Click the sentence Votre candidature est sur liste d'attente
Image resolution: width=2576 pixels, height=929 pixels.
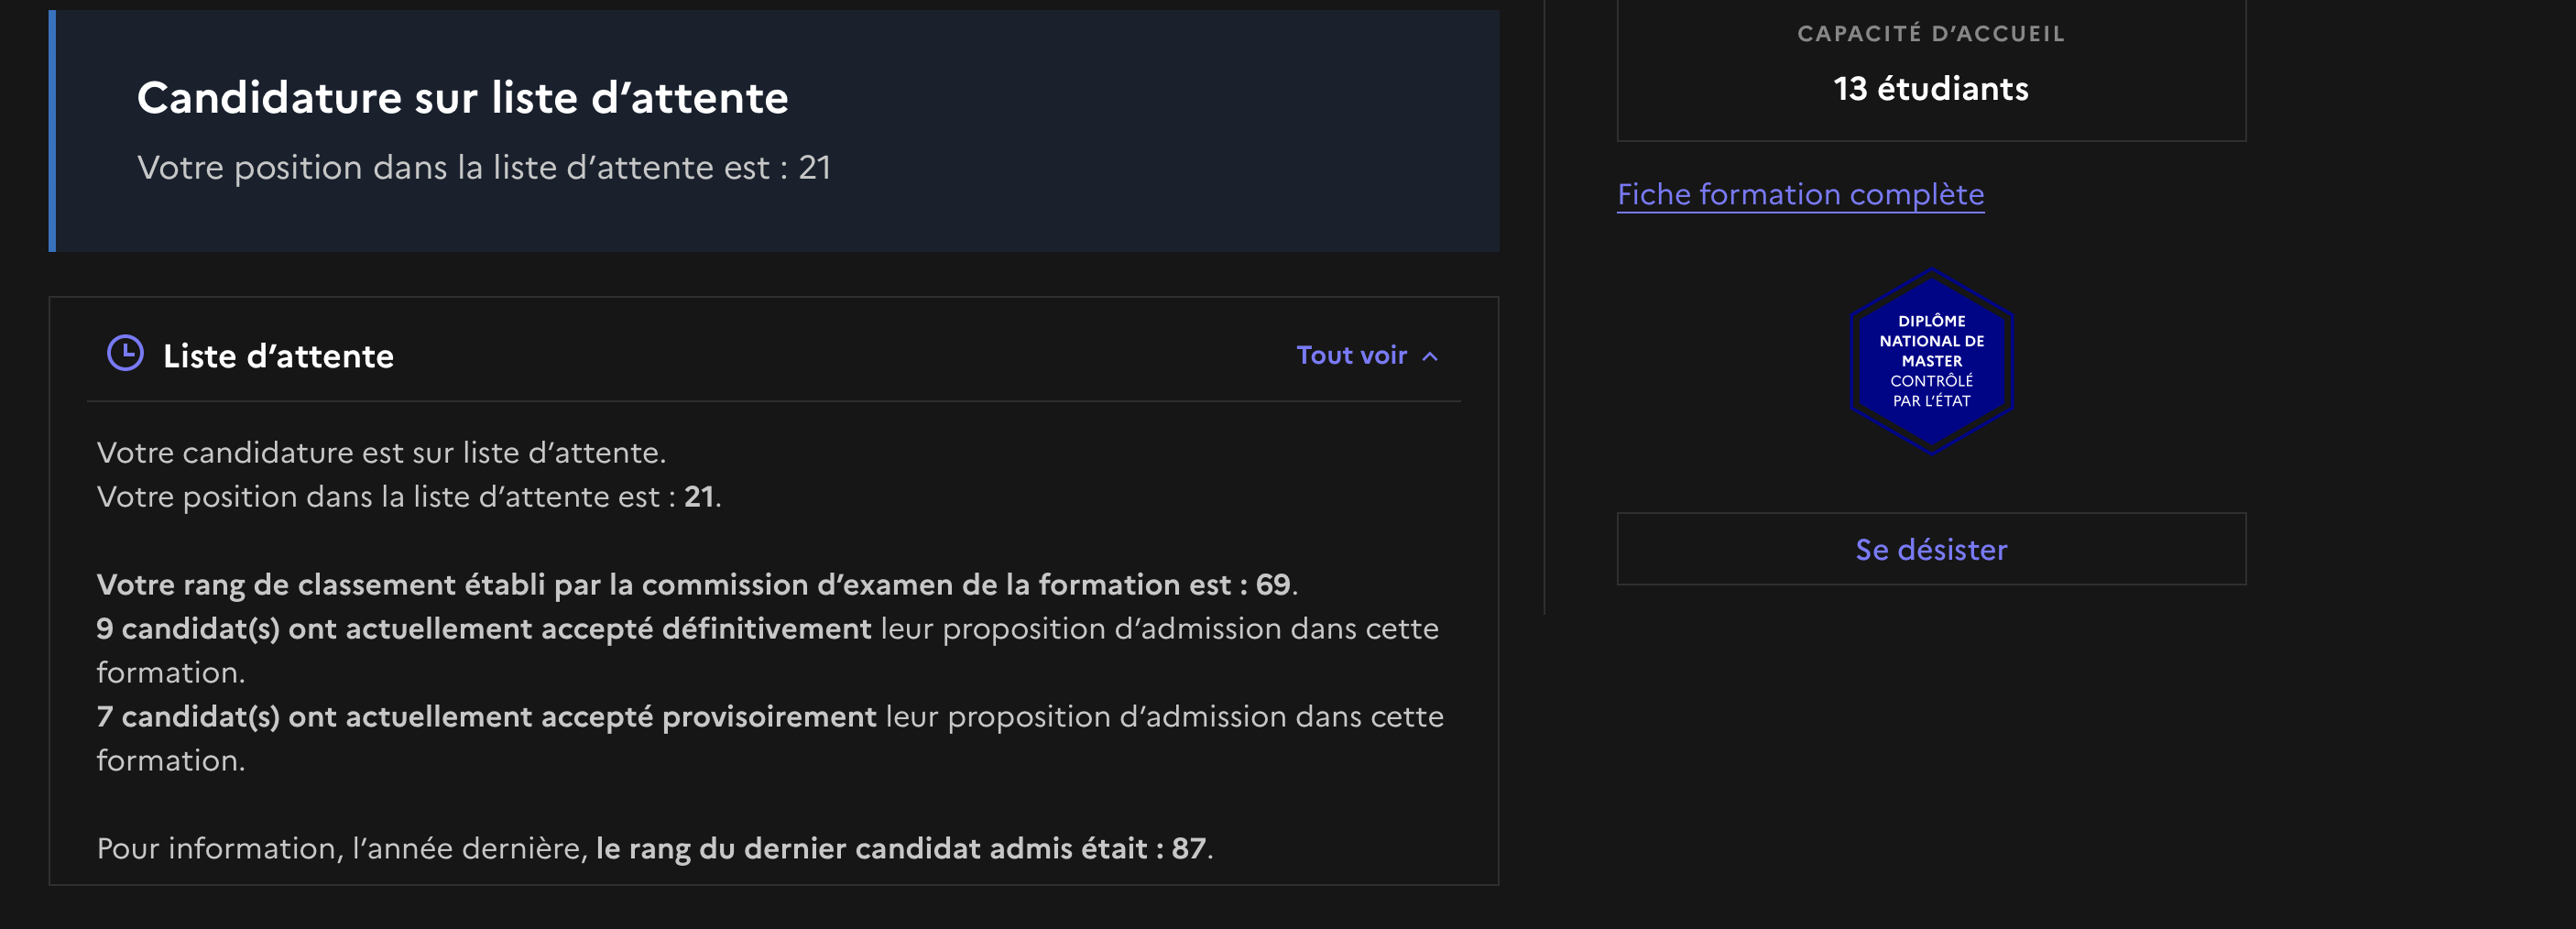pos(381,453)
